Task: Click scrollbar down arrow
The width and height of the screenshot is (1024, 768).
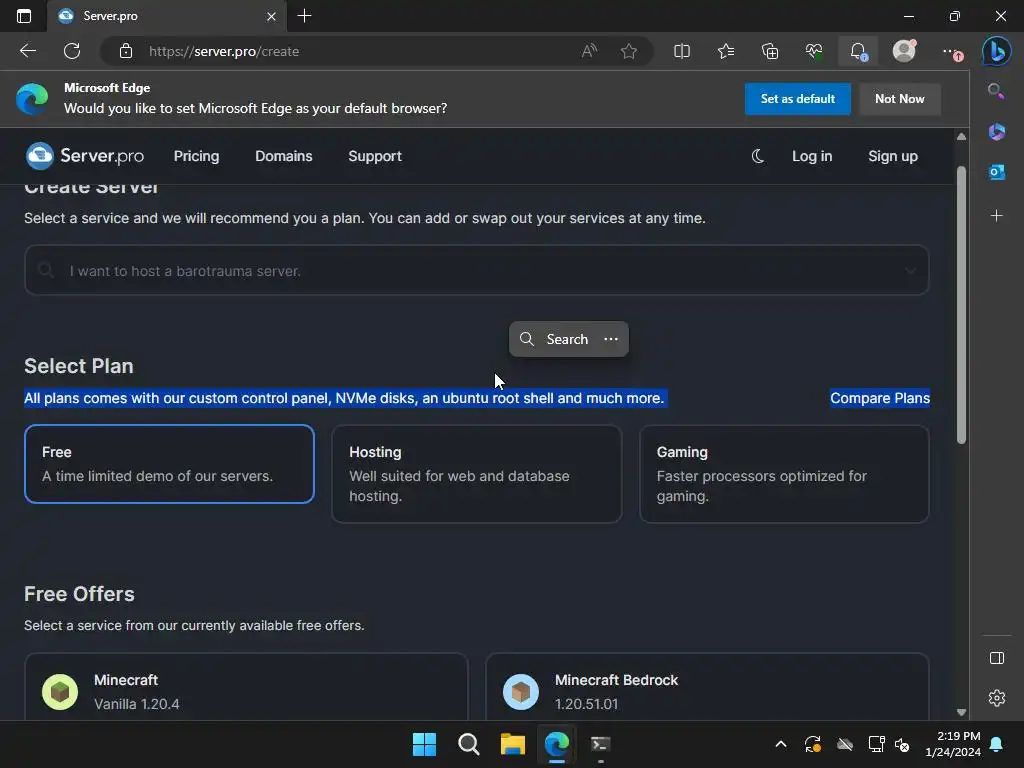Action: coord(961,712)
